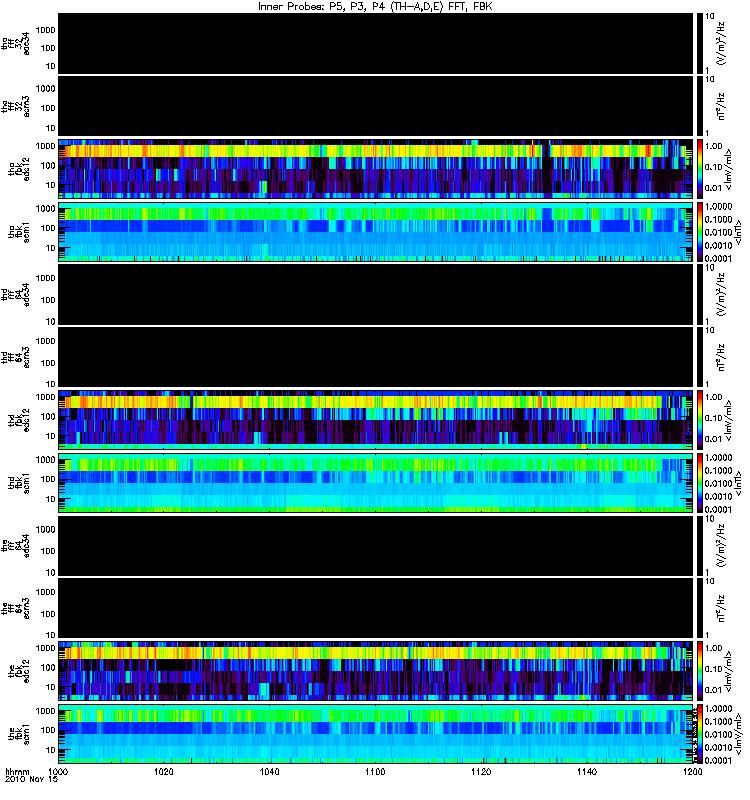Click the '0.0001' color bar value of tha fbk scm1
The width and height of the screenshot is (750, 800).
(718, 258)
